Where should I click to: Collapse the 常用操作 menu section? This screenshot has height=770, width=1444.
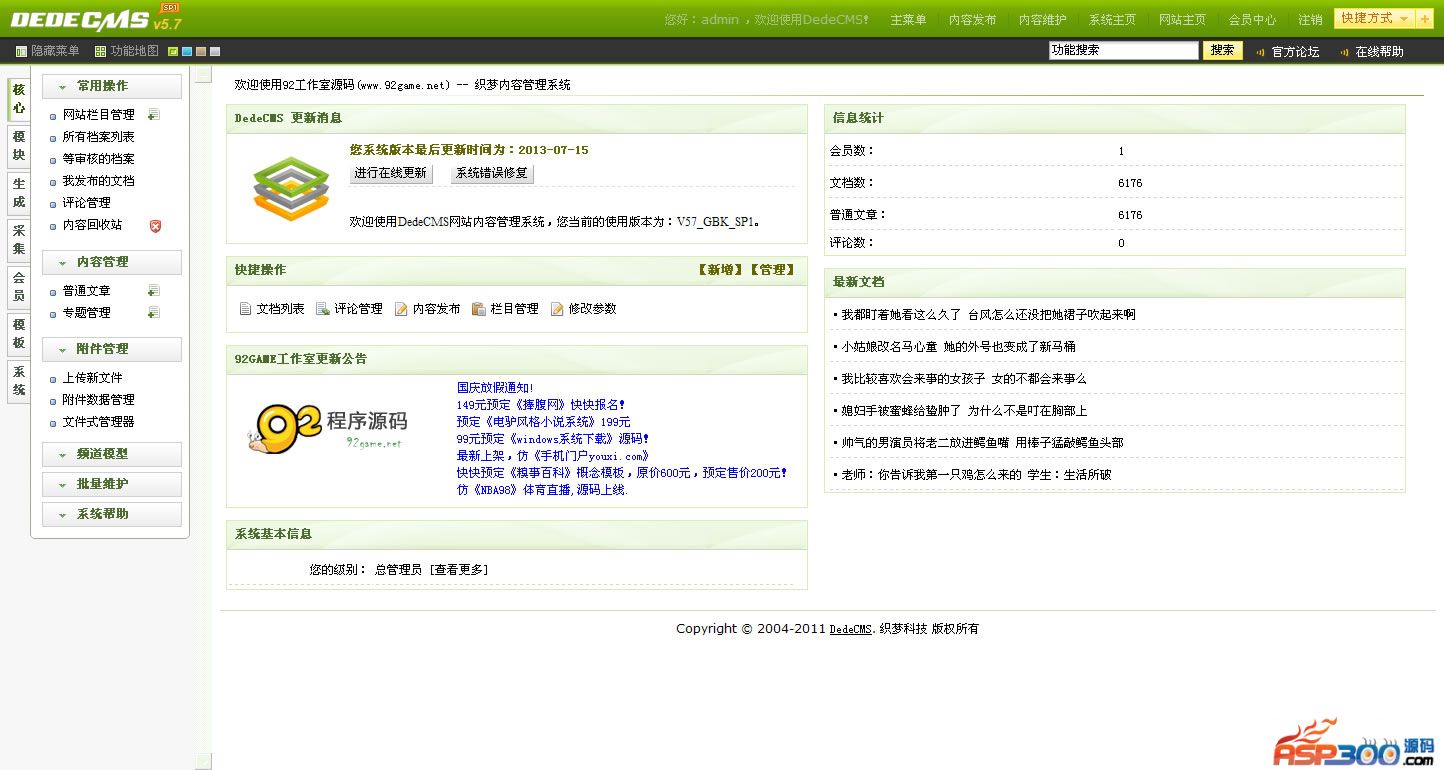[x=111, y=87]
